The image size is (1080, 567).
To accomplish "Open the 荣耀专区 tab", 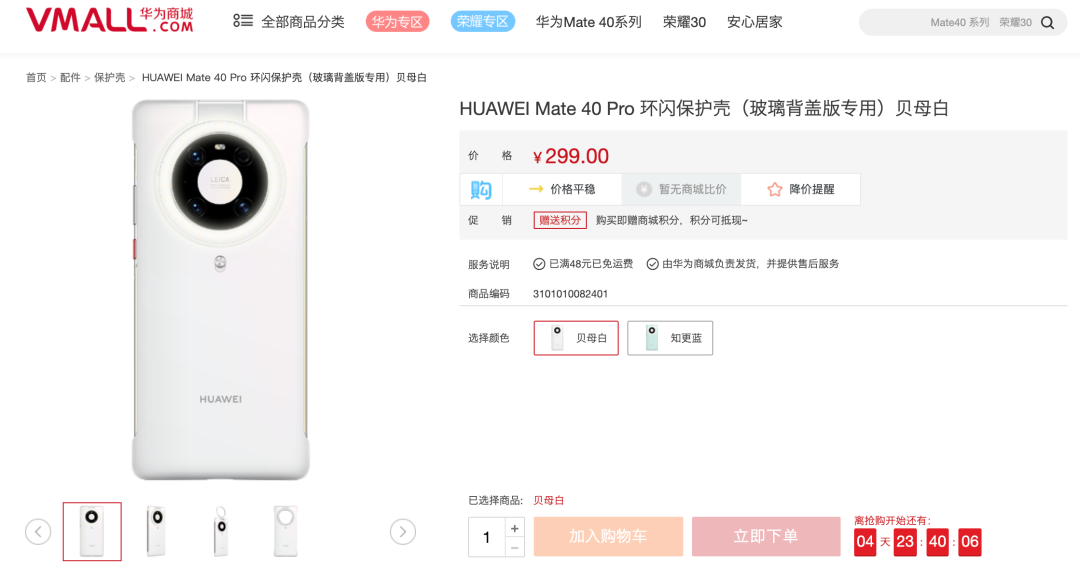I will 483,22.
